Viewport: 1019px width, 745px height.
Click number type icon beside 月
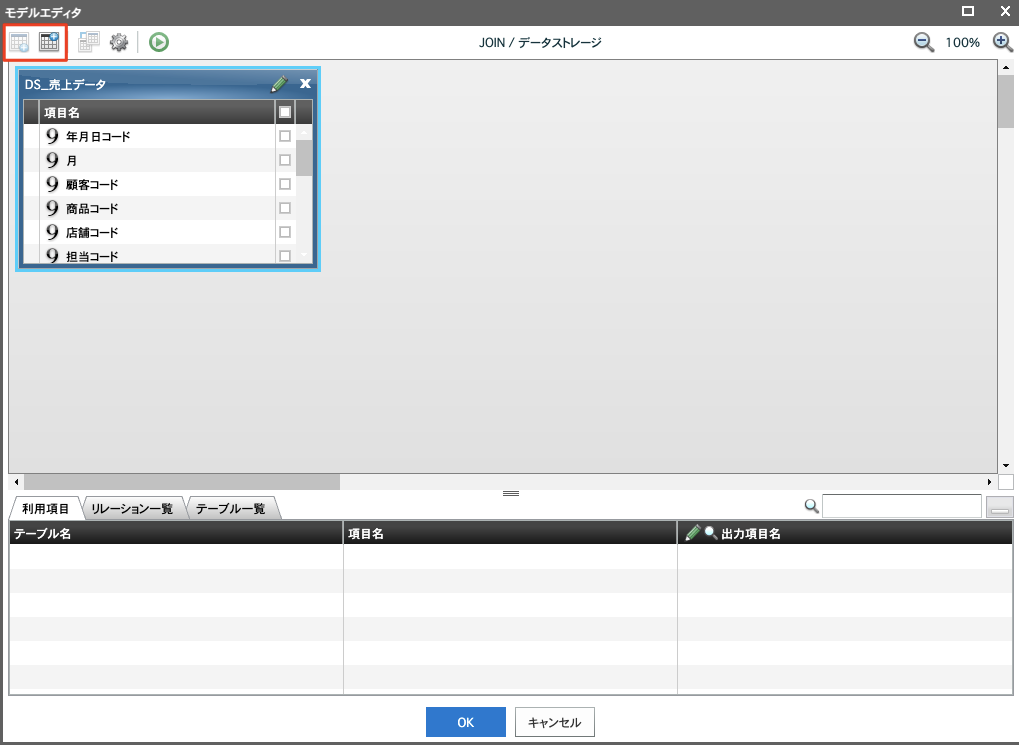52,160
